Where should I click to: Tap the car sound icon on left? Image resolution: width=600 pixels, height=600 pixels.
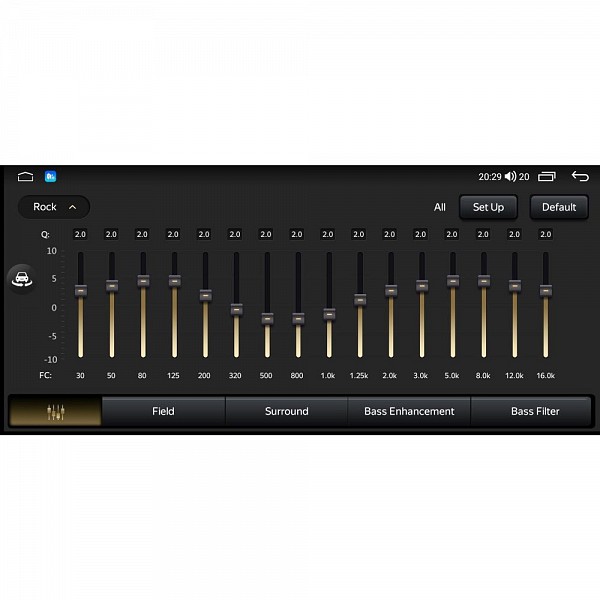pos(20,279)
